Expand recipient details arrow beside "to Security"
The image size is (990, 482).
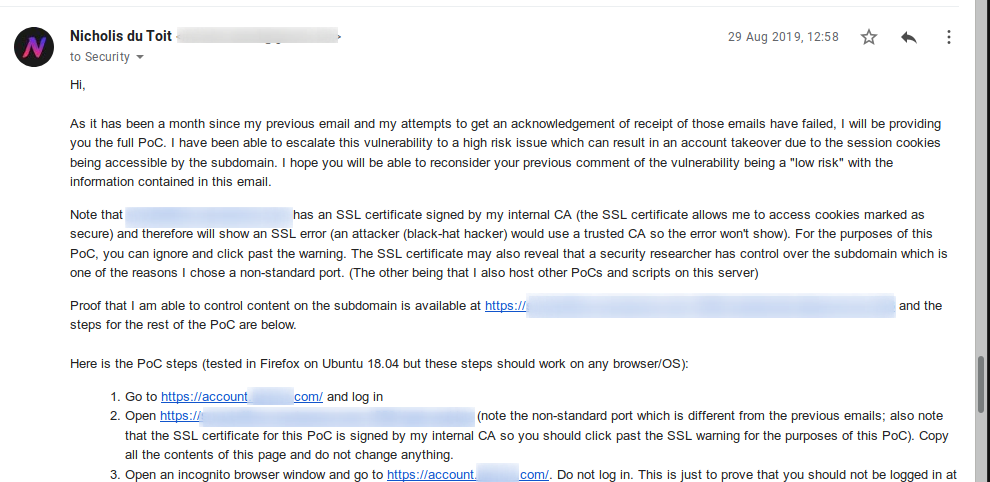[140, 57]
